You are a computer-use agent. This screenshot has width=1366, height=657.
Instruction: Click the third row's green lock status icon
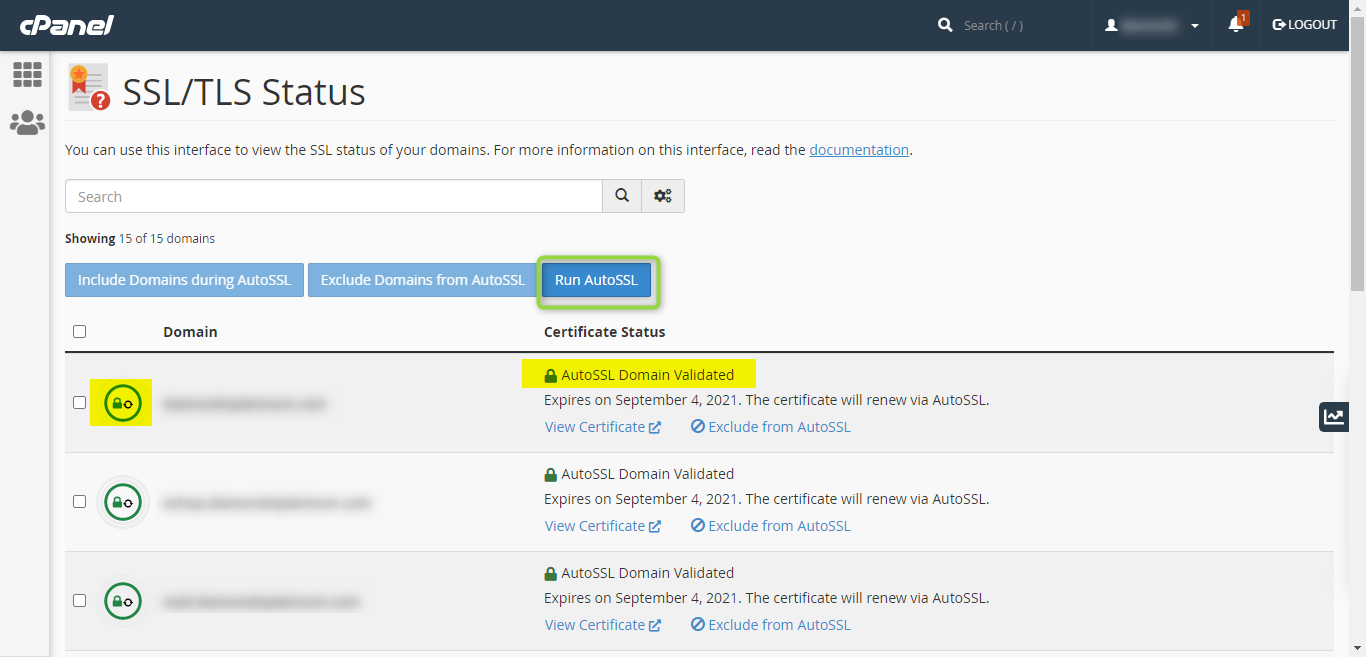(x=123, y=601)
